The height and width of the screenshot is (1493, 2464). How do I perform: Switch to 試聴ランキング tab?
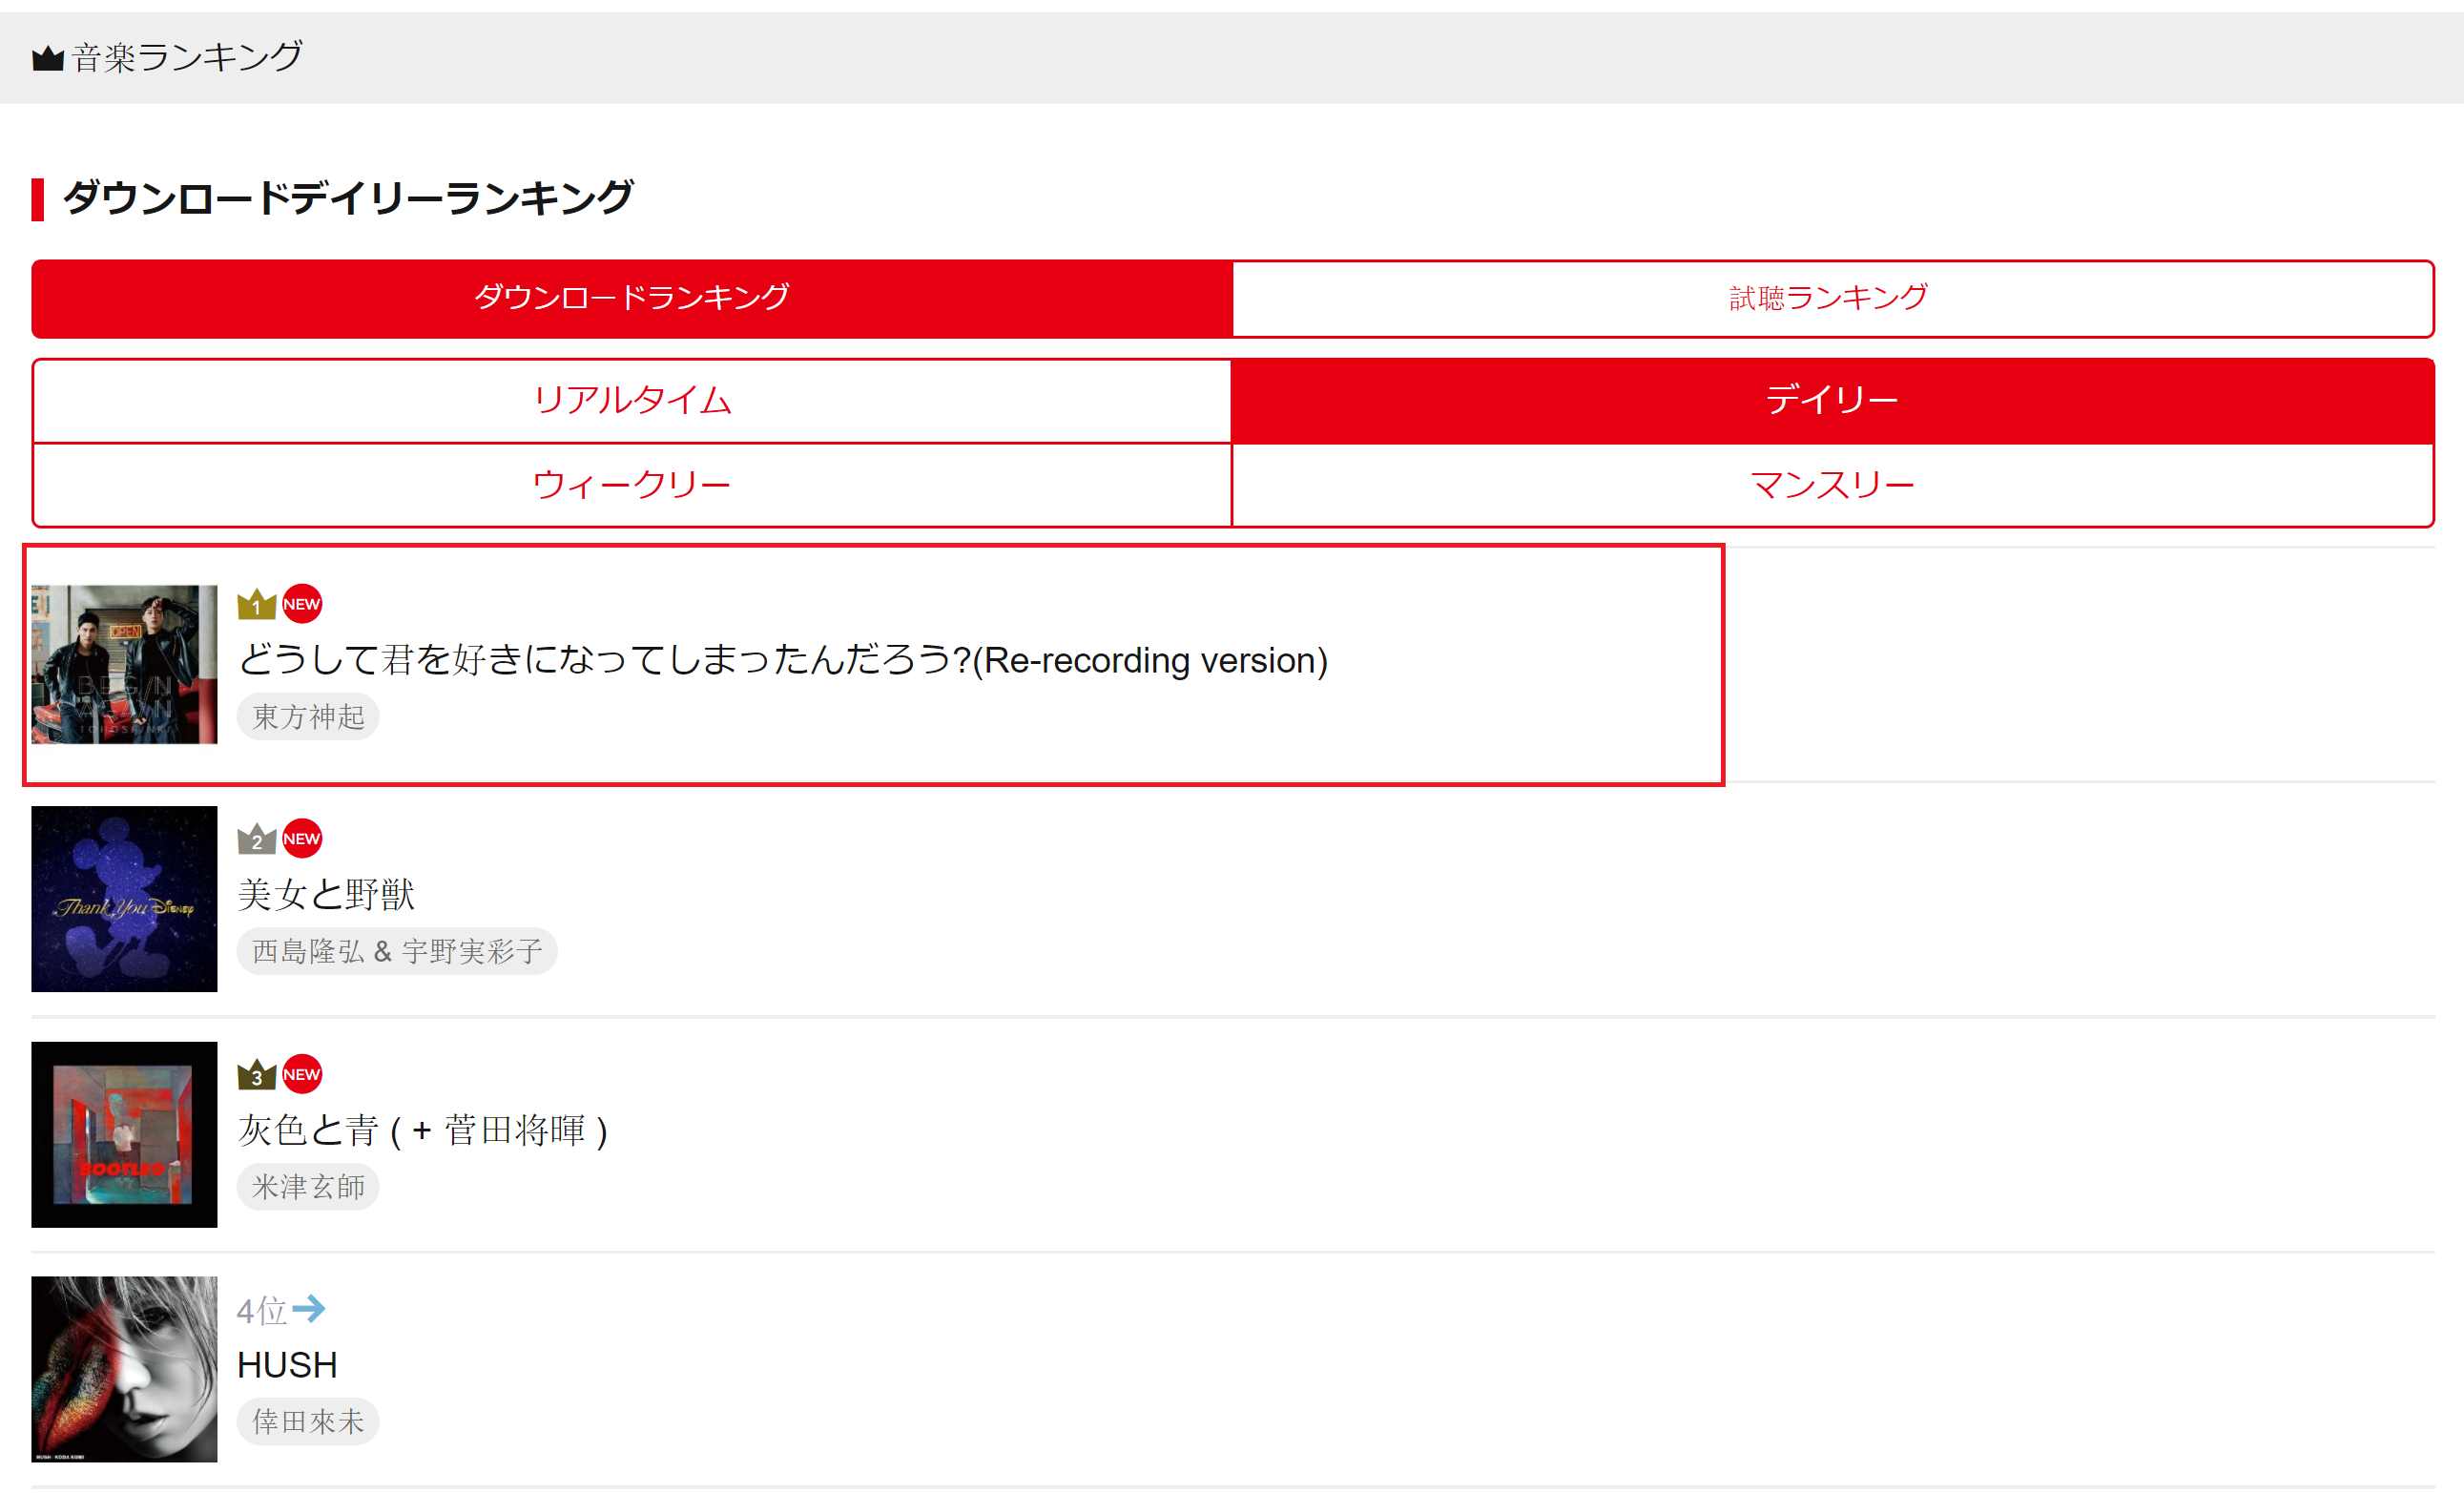(1831, 298)
